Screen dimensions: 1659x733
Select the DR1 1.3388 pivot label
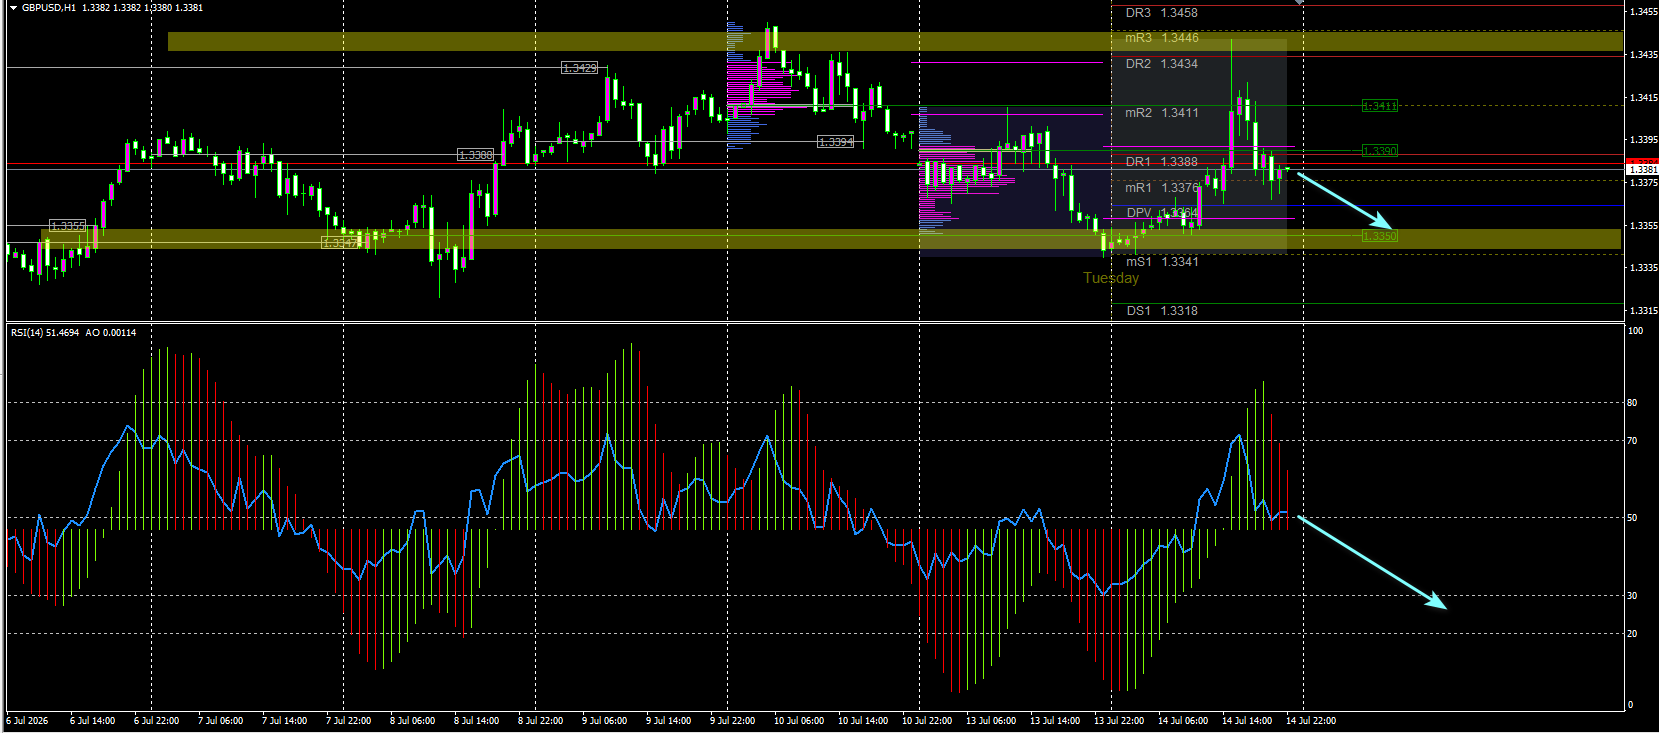pos(1161,162)
